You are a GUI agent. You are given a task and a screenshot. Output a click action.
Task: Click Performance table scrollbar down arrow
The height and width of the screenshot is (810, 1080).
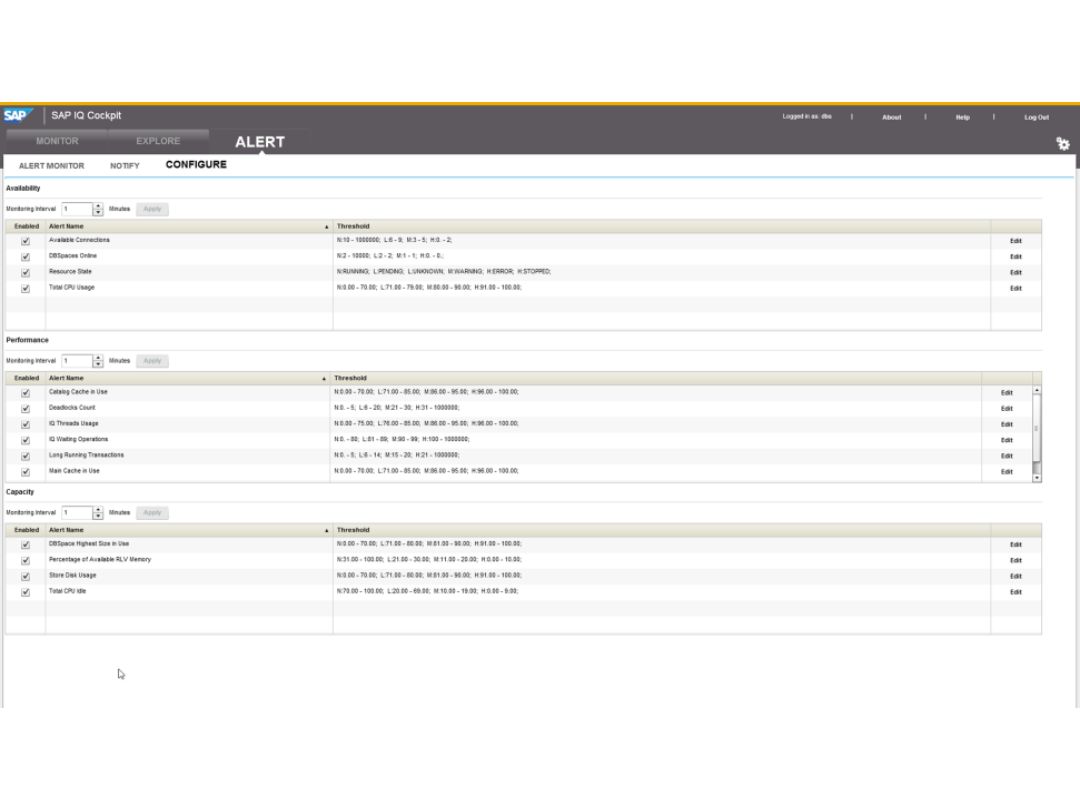coord(1037,477)
